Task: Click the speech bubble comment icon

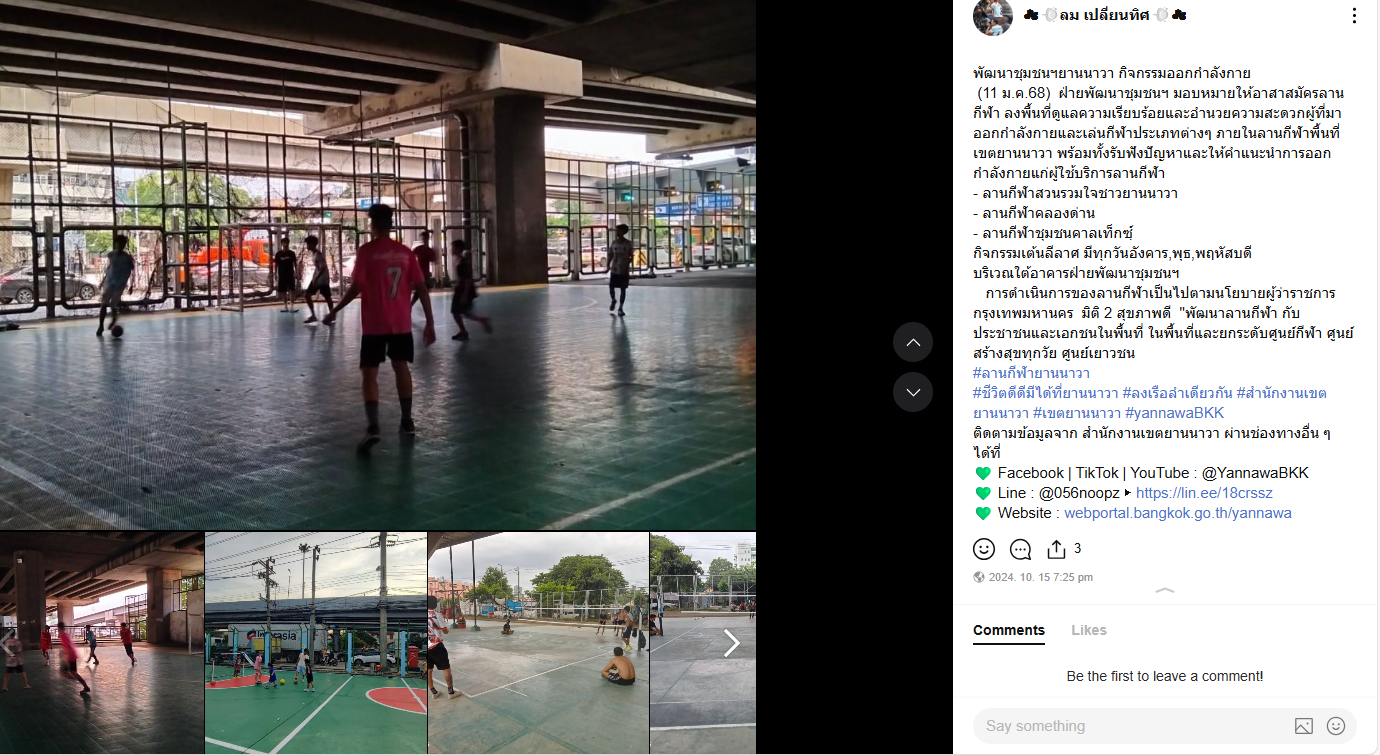Action: (x=1020, y=549)
